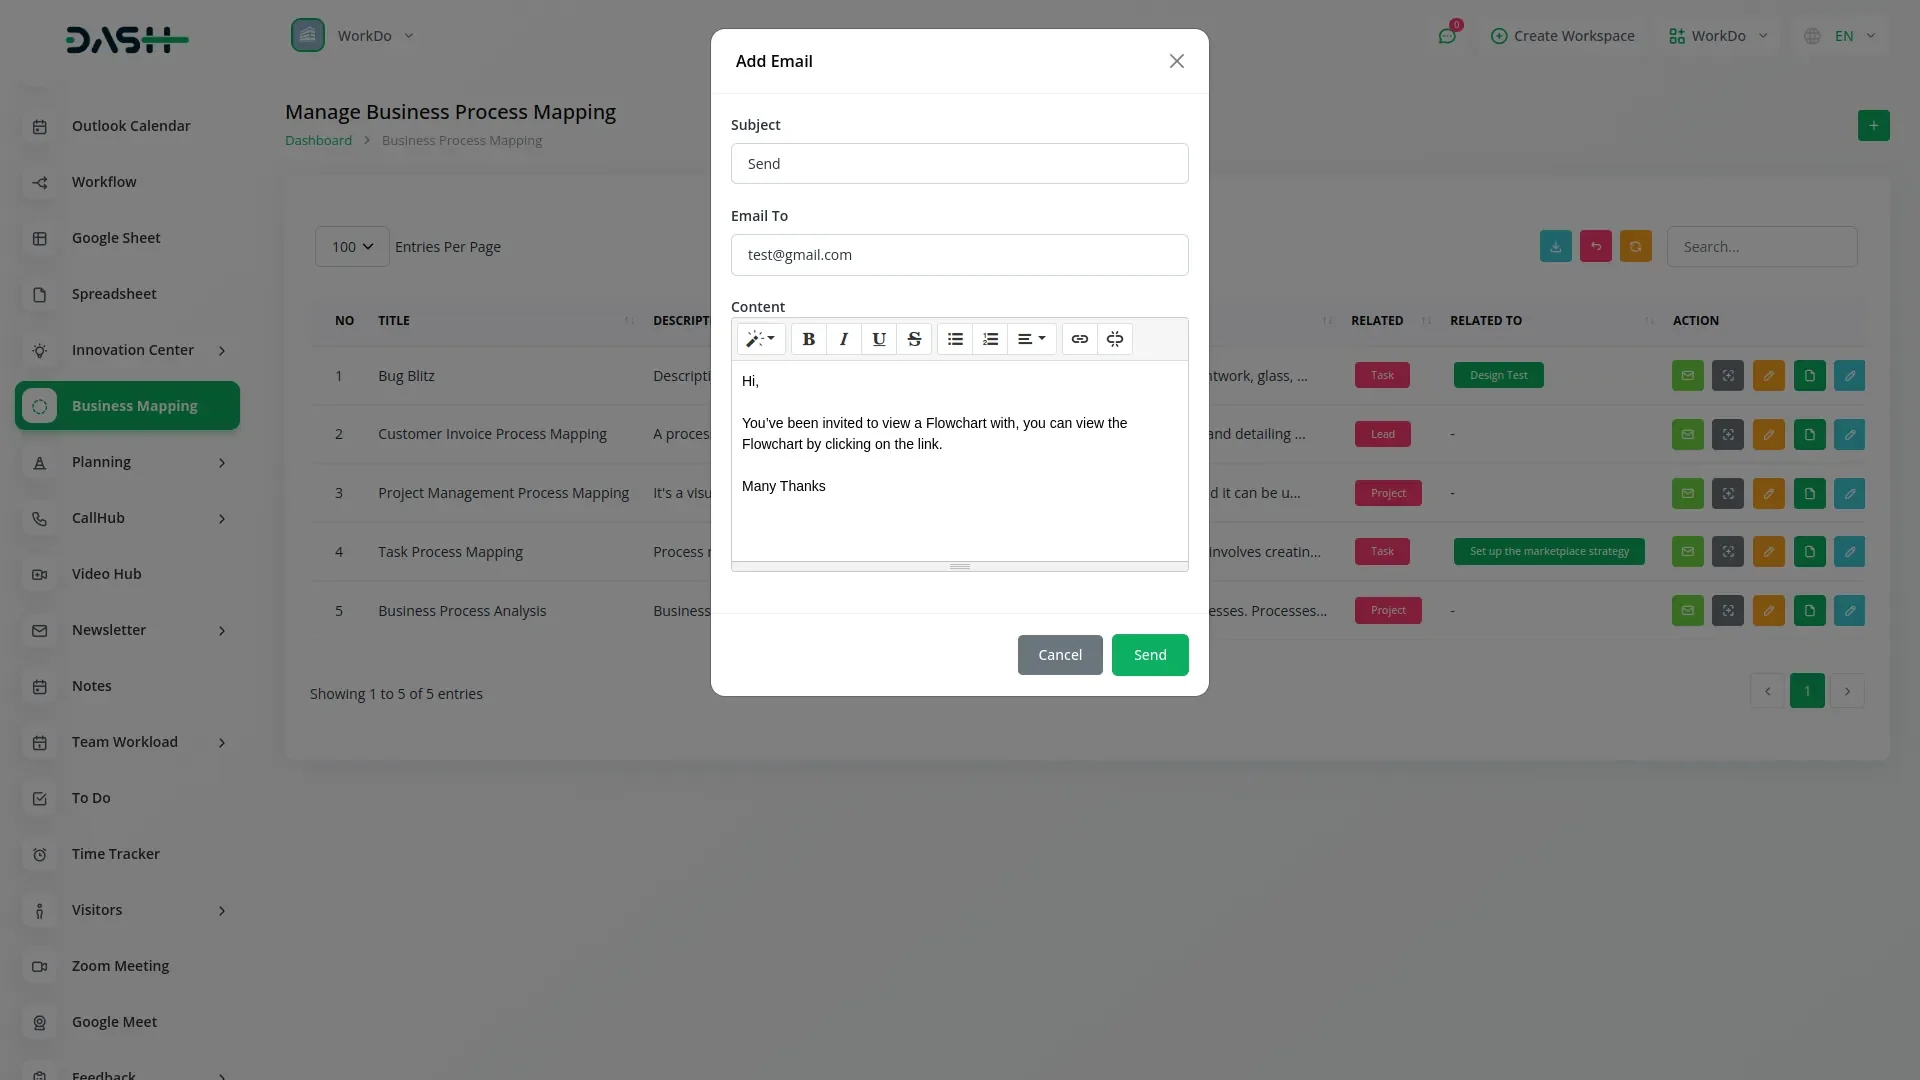Open the Notes sidebar item
This screenshot has height=1080, width=1920.
[92, 686]
